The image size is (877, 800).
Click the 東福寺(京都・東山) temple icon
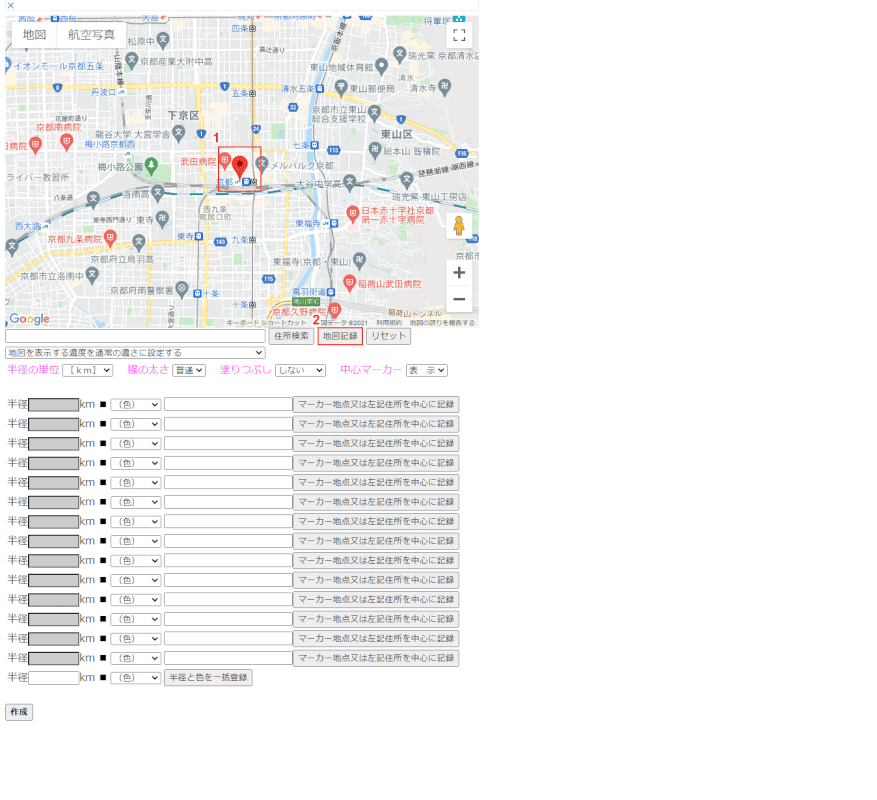359,260
